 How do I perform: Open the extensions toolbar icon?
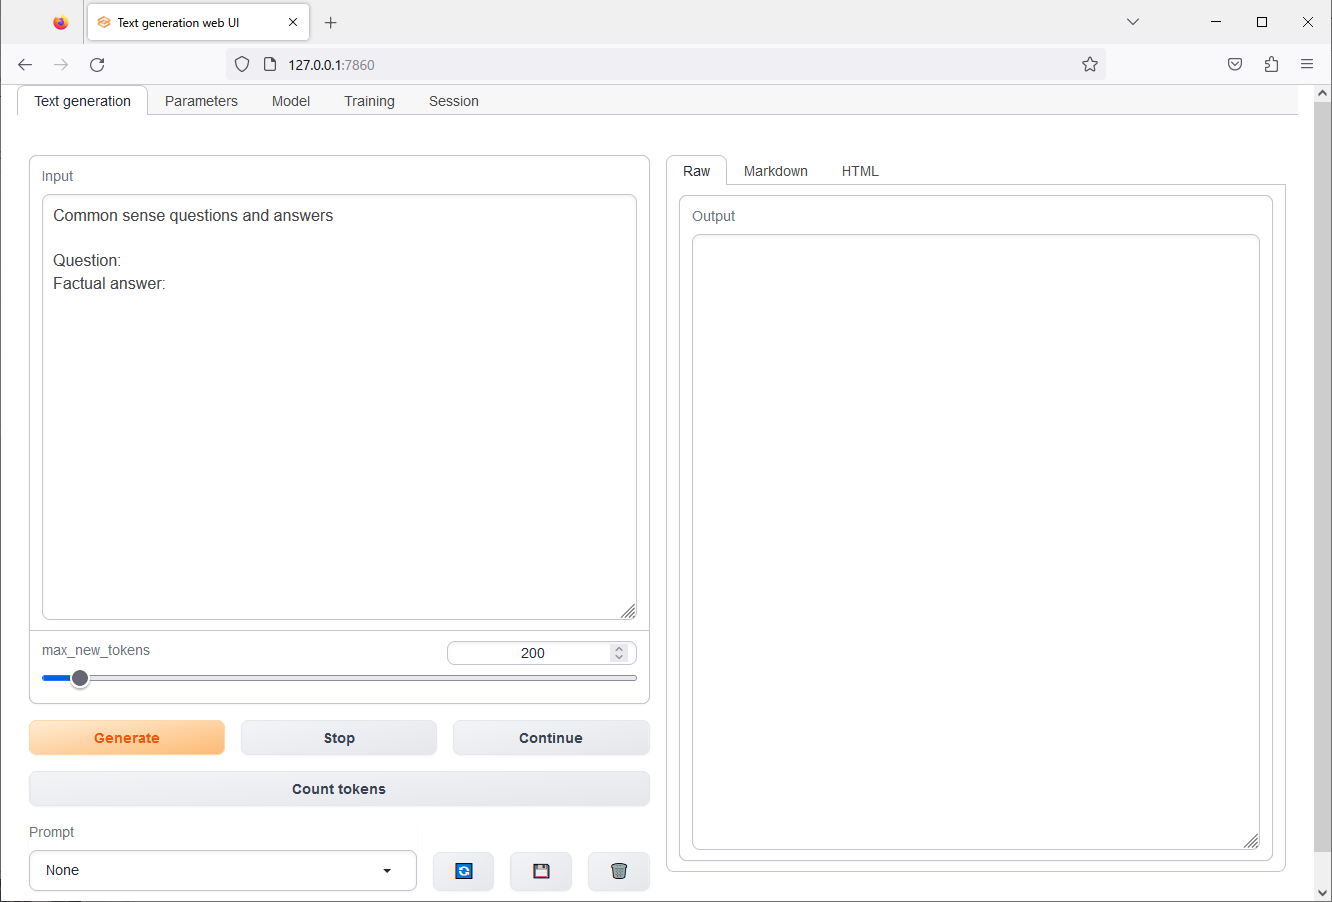tap(1271, 63)
